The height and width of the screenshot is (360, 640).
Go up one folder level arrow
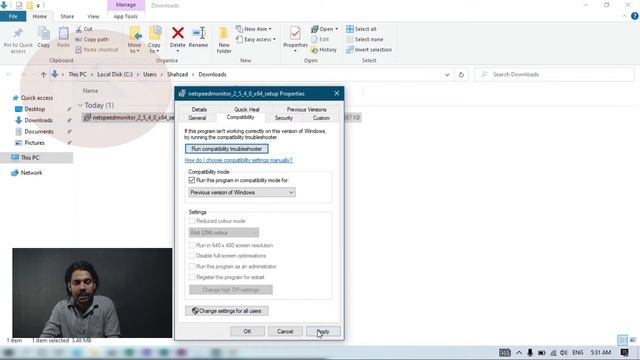click(43, 74)
